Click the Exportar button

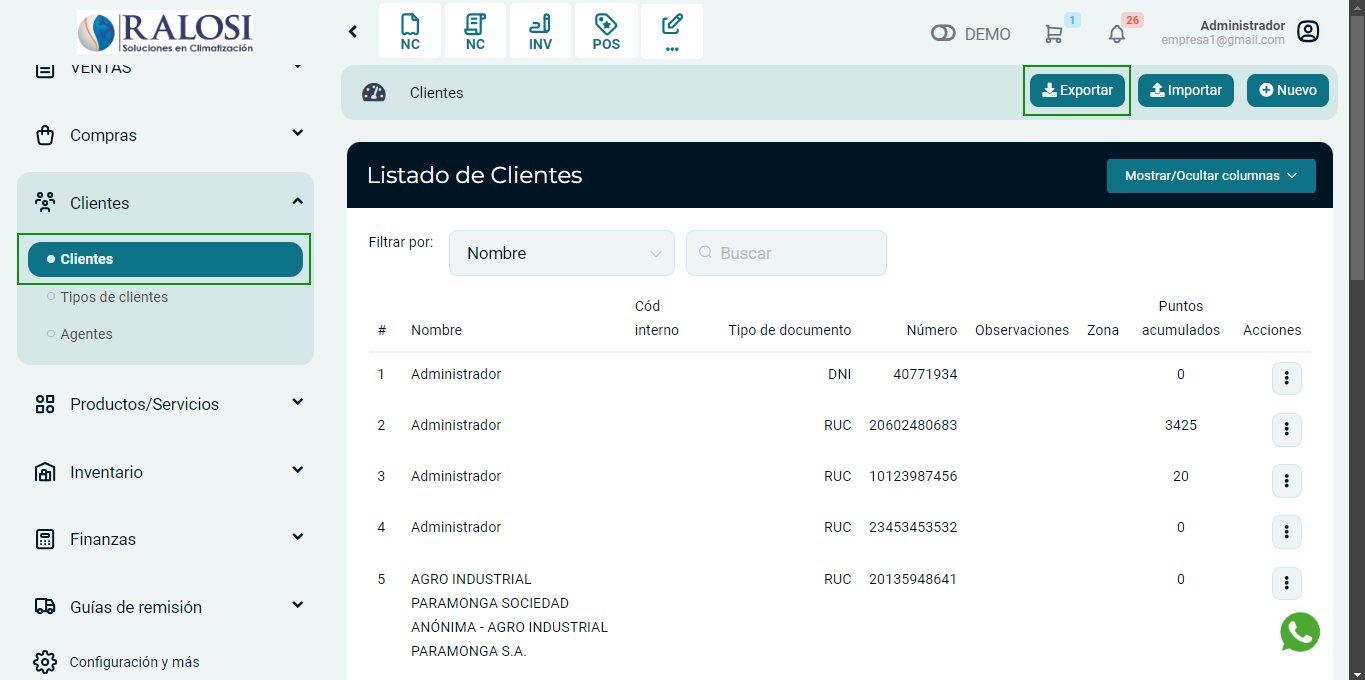point(1077,90)
